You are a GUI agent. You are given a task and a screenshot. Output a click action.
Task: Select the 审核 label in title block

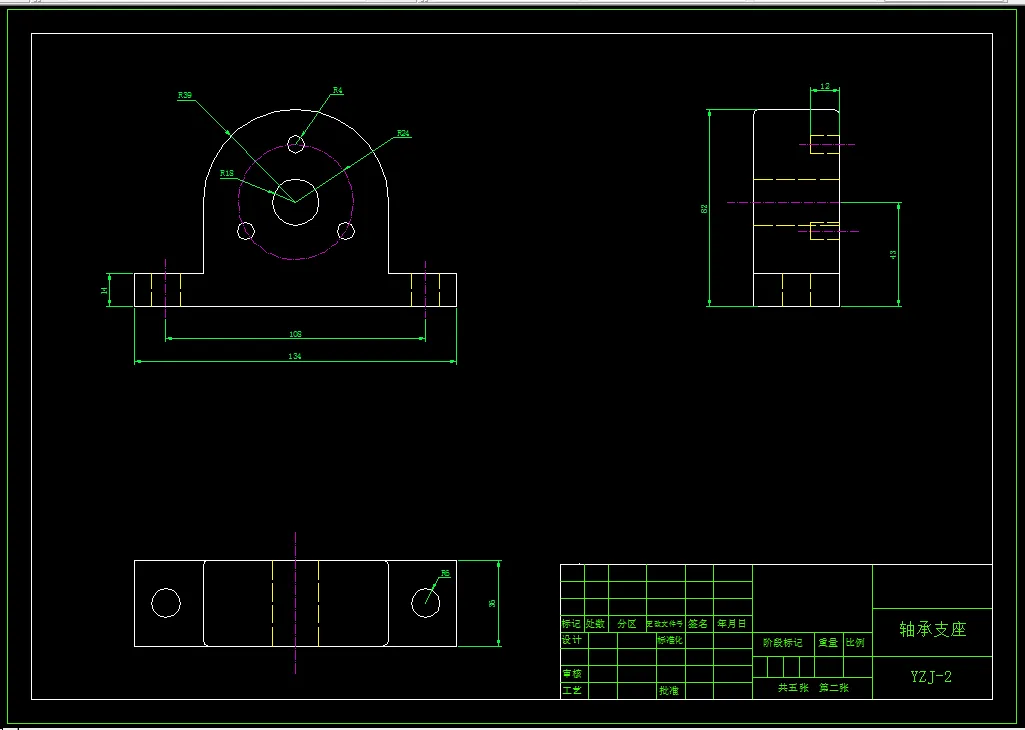coord(571,673)
